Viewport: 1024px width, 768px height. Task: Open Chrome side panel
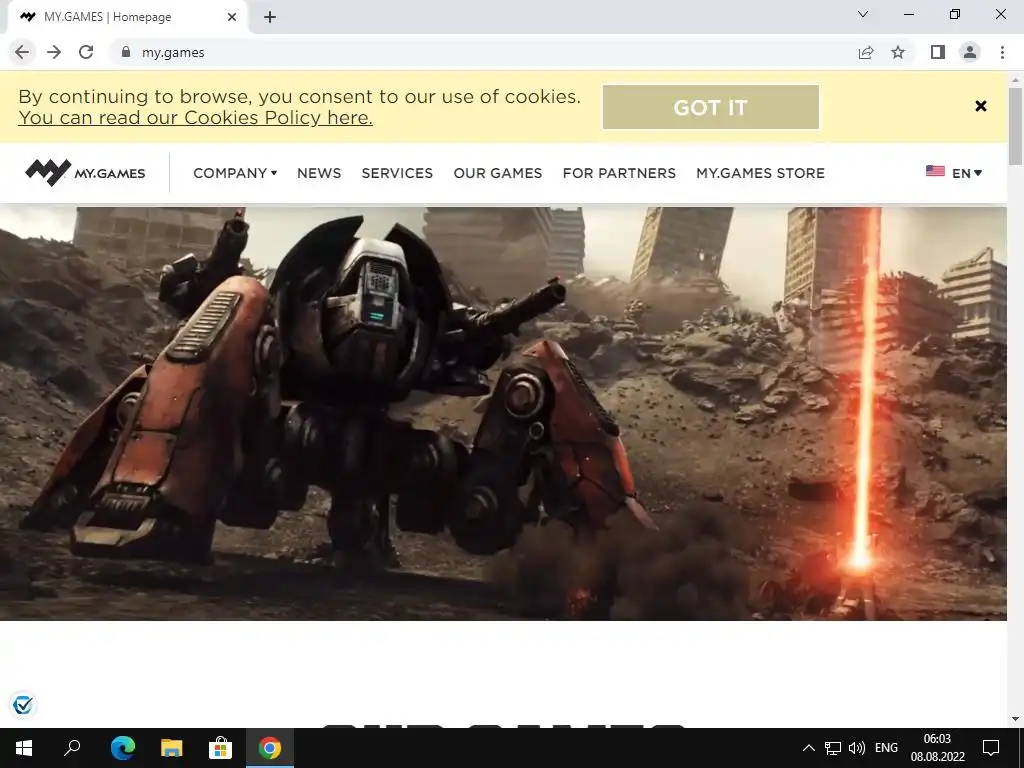tap(938, 52)
